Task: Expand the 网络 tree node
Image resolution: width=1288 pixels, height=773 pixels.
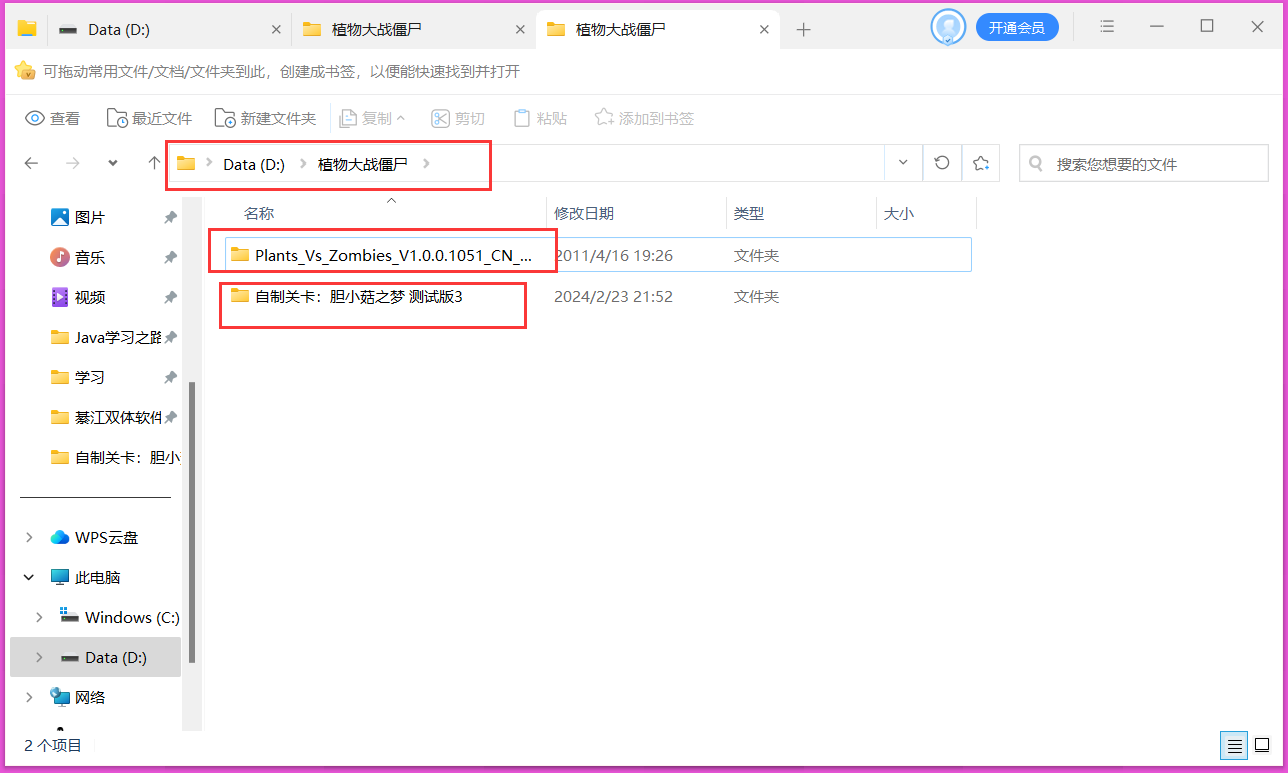Action: 29,697
